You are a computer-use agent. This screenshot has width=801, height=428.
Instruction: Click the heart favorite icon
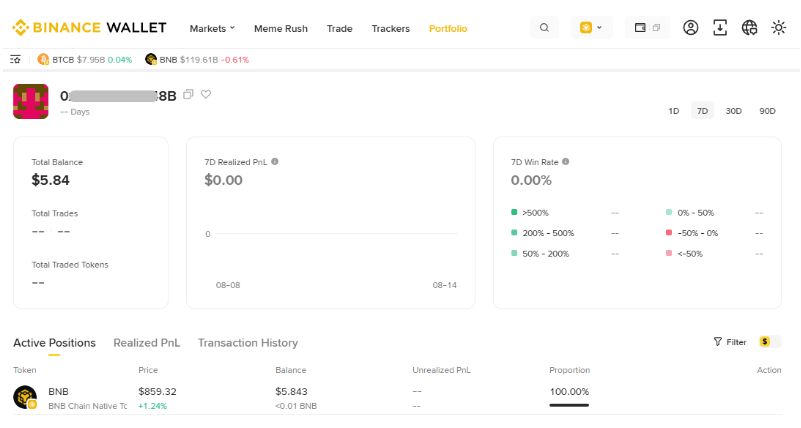tap(206, 95)
